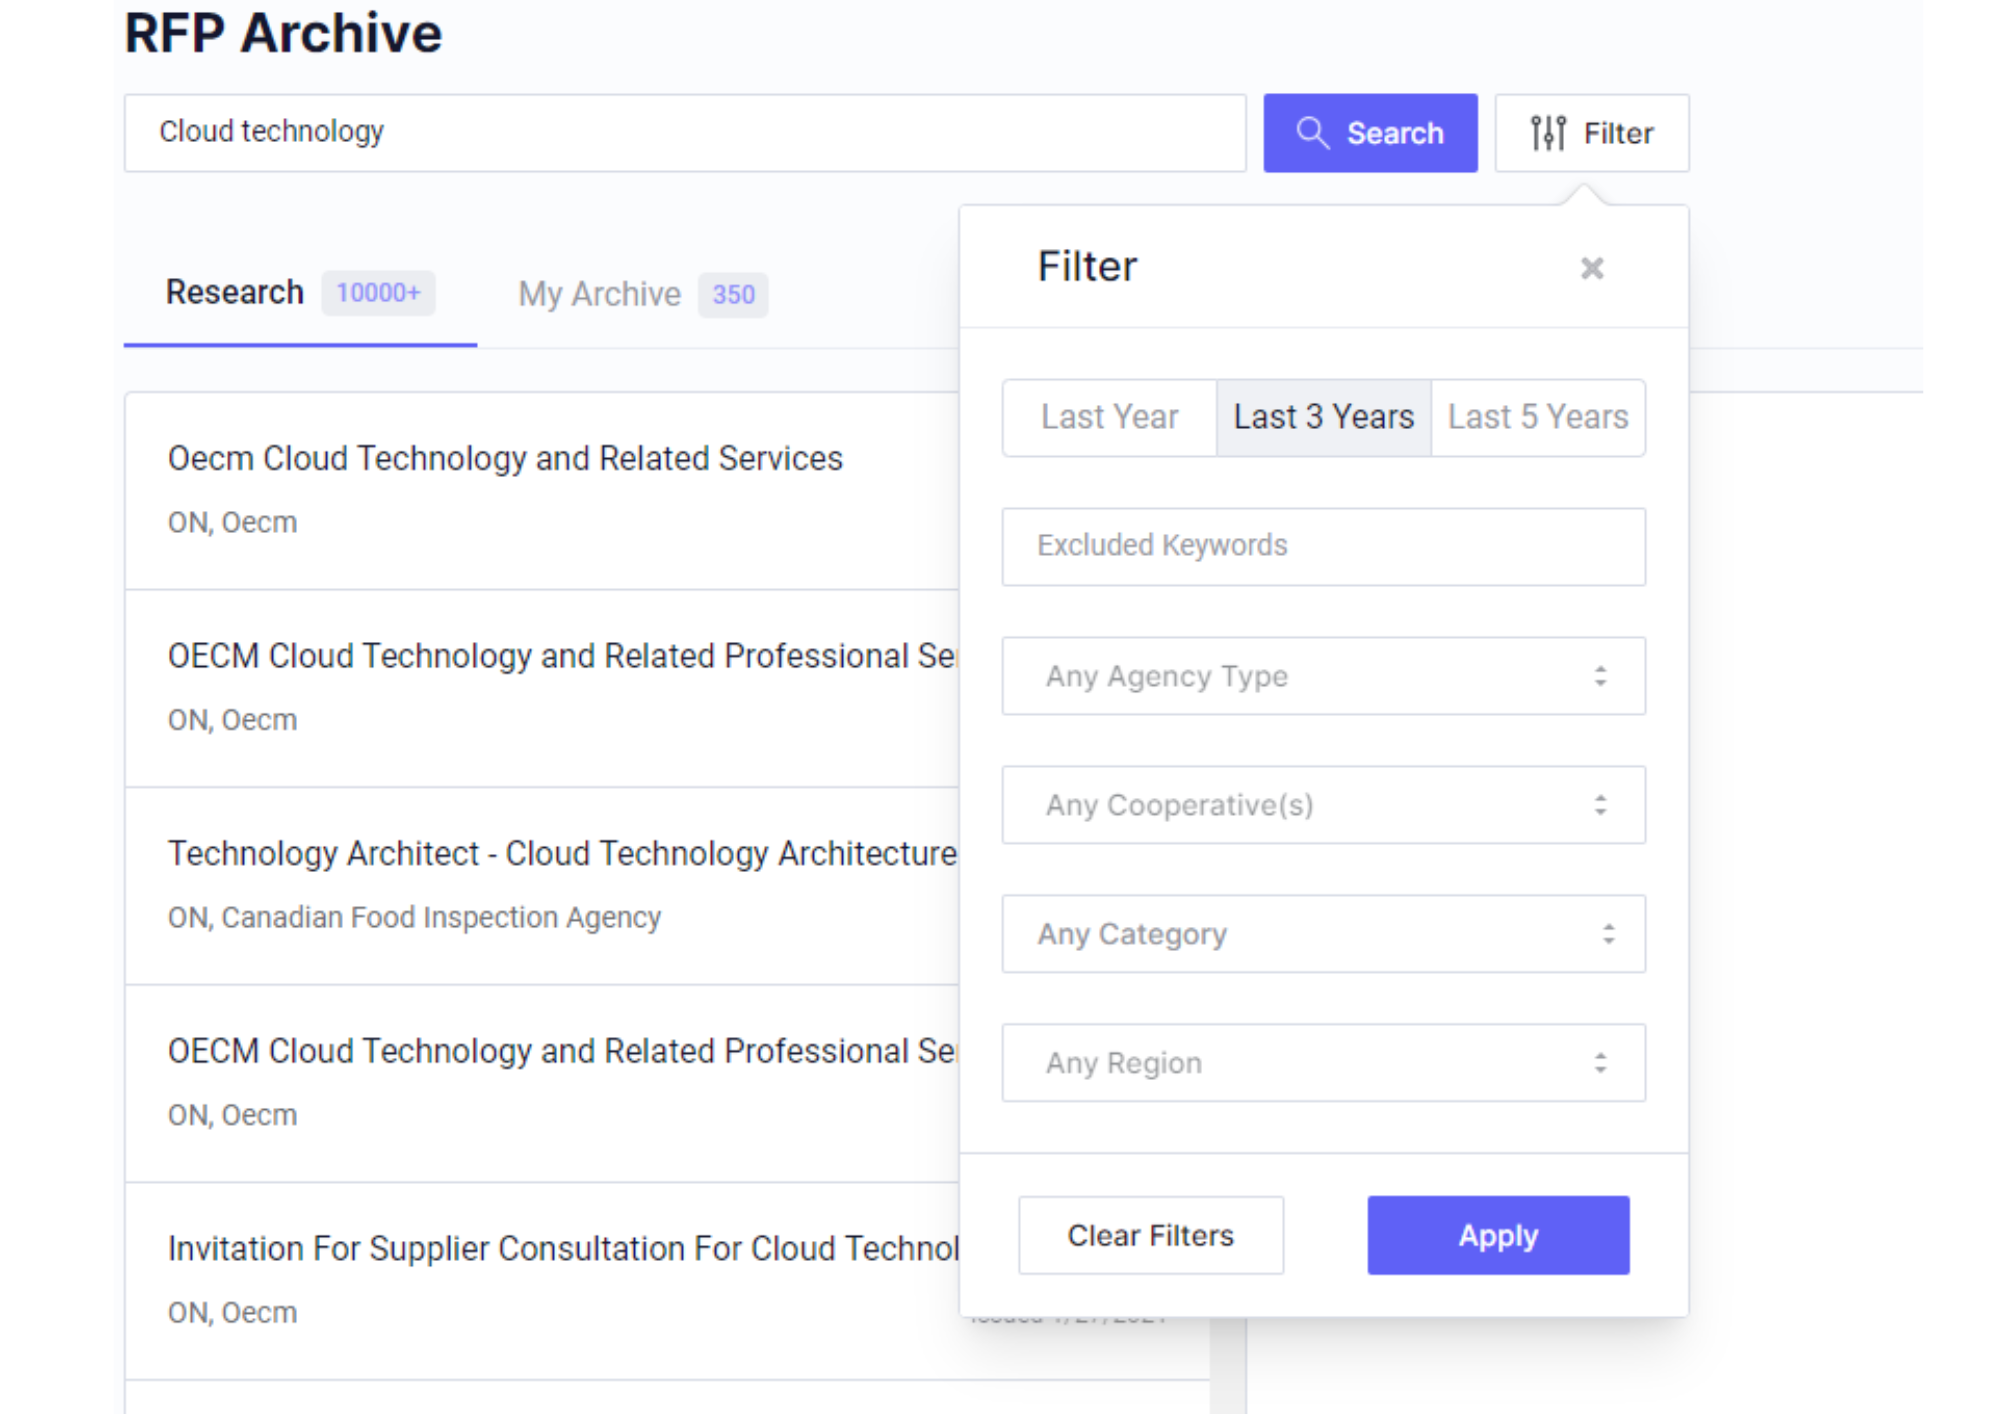The width and height of the screenshot is (2000, 1414).
Task: Click the Cloud technology search box
Action: pos(684,132)
